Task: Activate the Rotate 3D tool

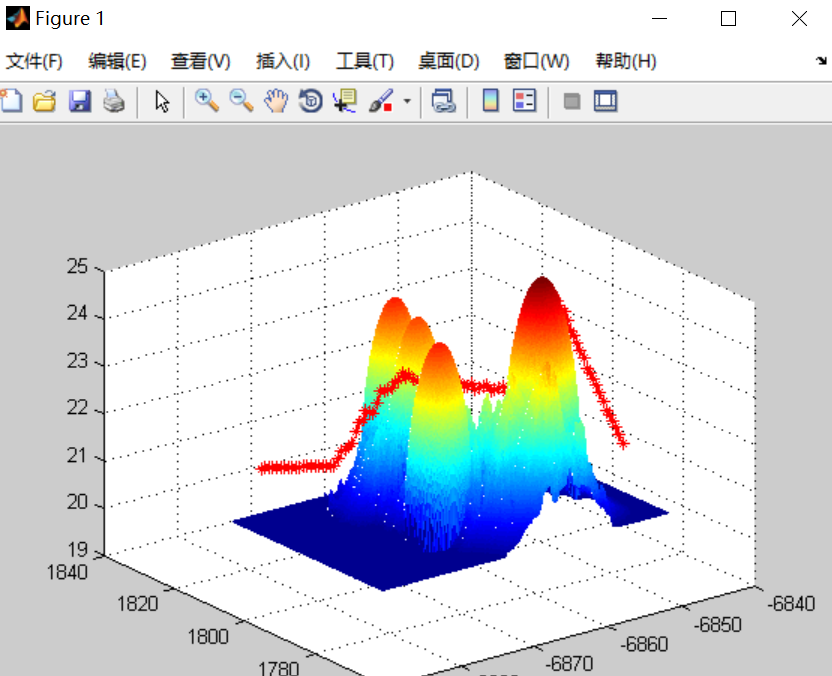Action: [x=310, y=101]
